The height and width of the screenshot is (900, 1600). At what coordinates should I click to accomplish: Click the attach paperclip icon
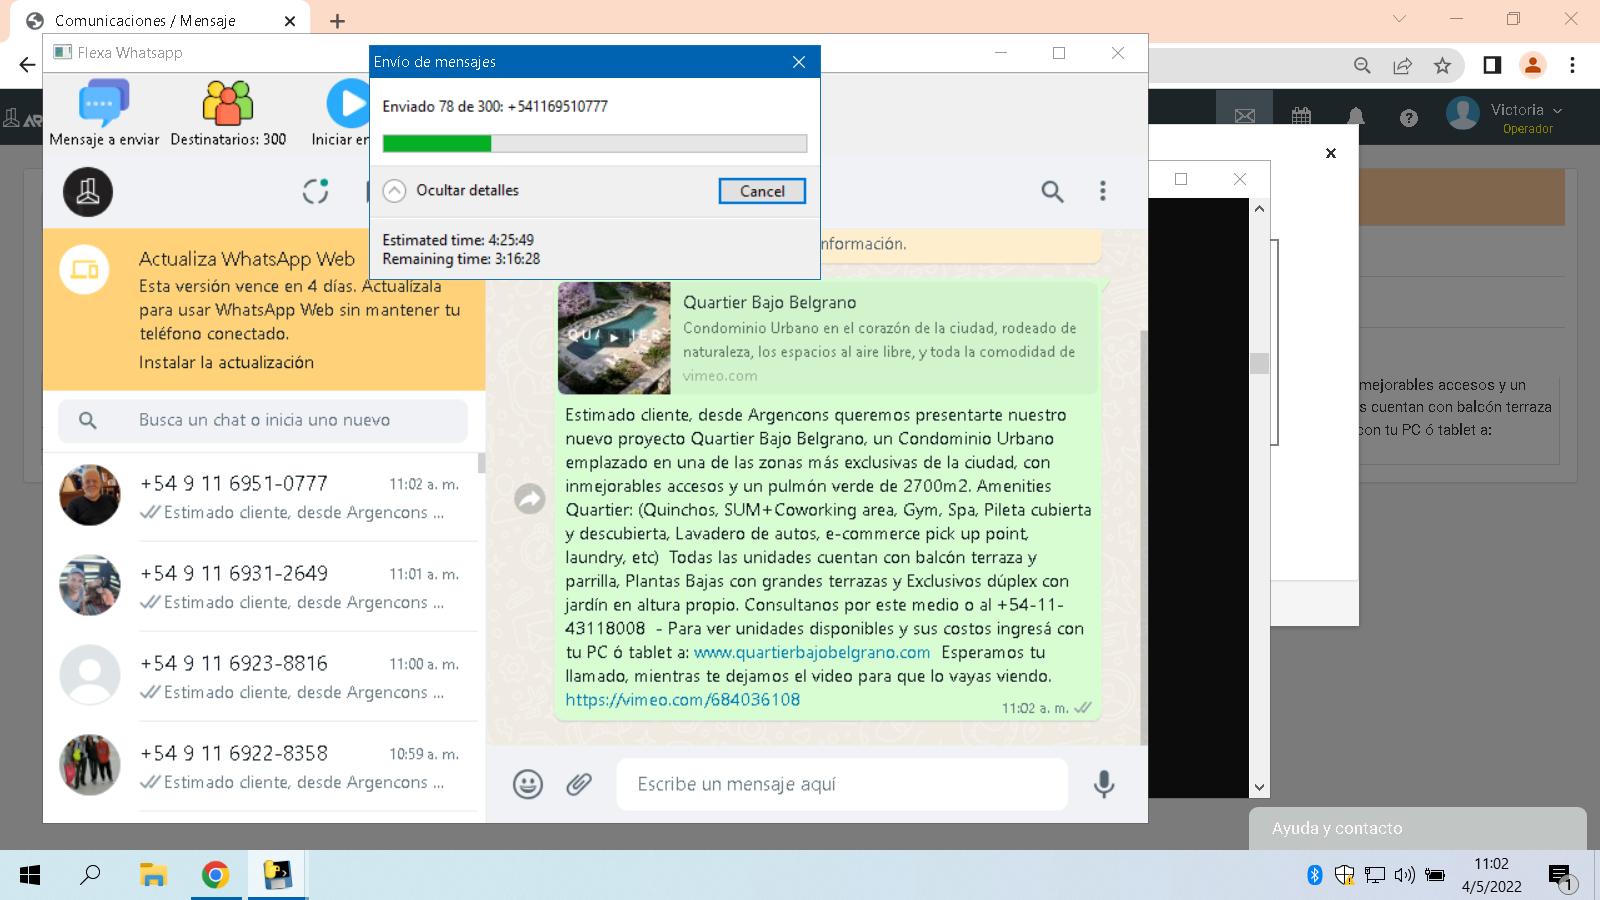[x=579, y=784]
